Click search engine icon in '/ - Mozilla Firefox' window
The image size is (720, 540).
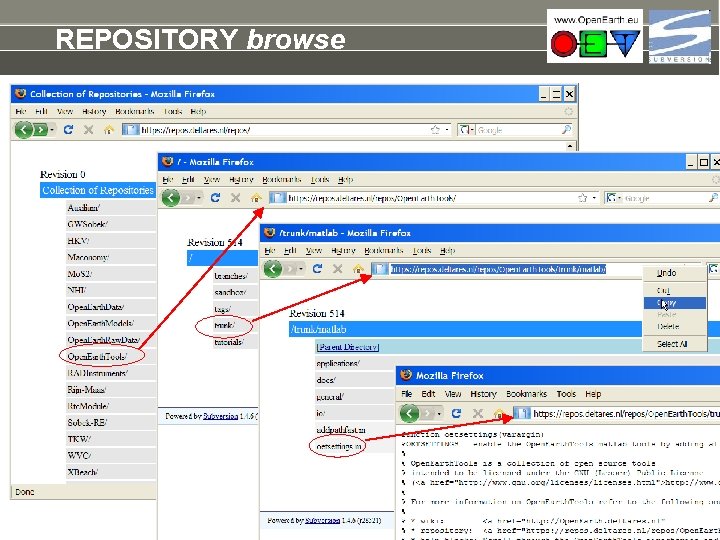point(611,198)
